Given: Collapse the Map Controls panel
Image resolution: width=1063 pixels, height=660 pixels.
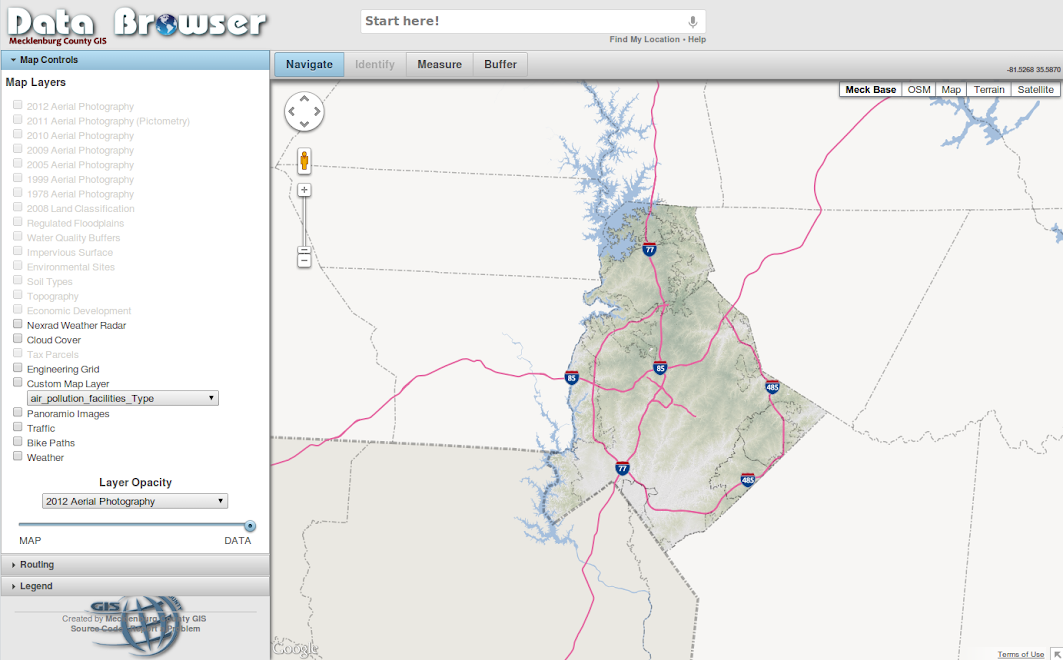Looking at the screenshot, I should (136, 60).
